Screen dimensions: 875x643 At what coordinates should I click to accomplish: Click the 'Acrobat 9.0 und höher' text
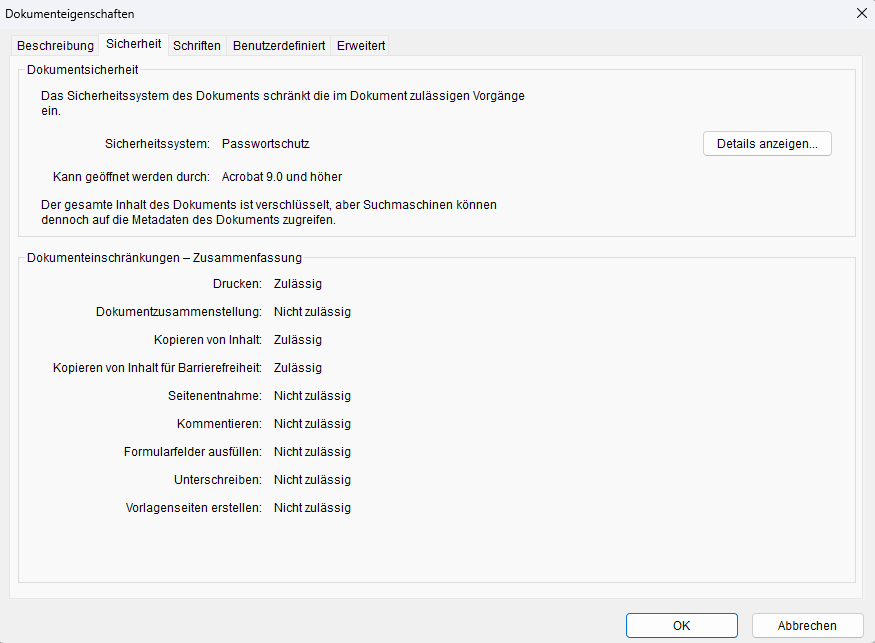(282, 177)
